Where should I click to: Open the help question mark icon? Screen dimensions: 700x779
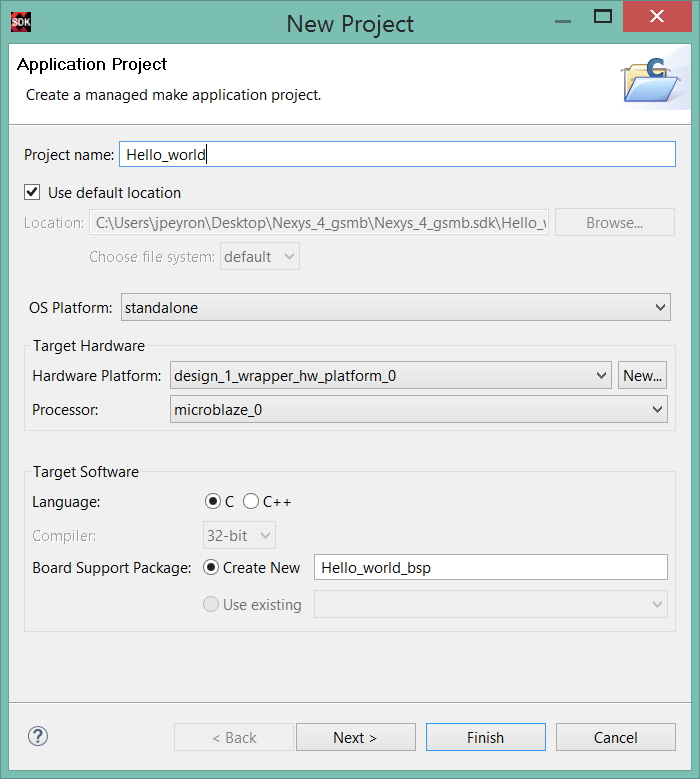pyautogui.click(x=38, y=736)
